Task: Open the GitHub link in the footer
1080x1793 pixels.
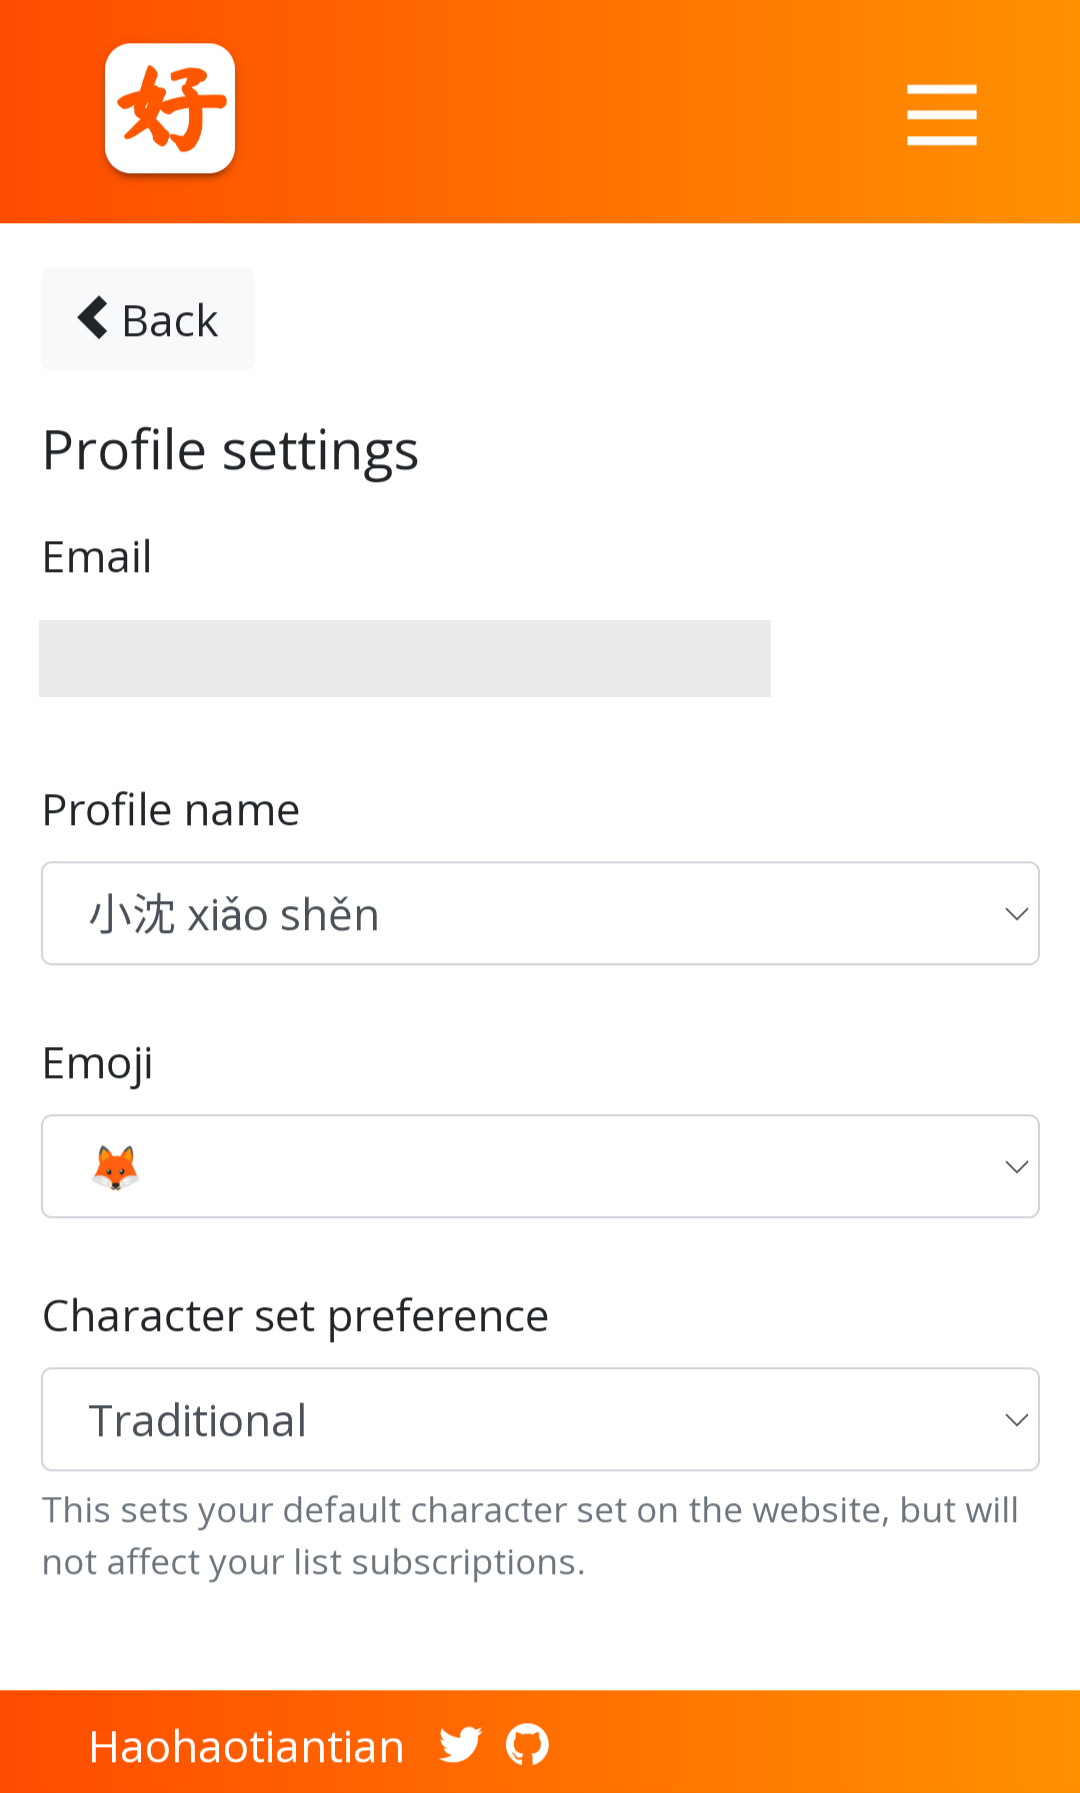Action: (x=527, y=1744)
